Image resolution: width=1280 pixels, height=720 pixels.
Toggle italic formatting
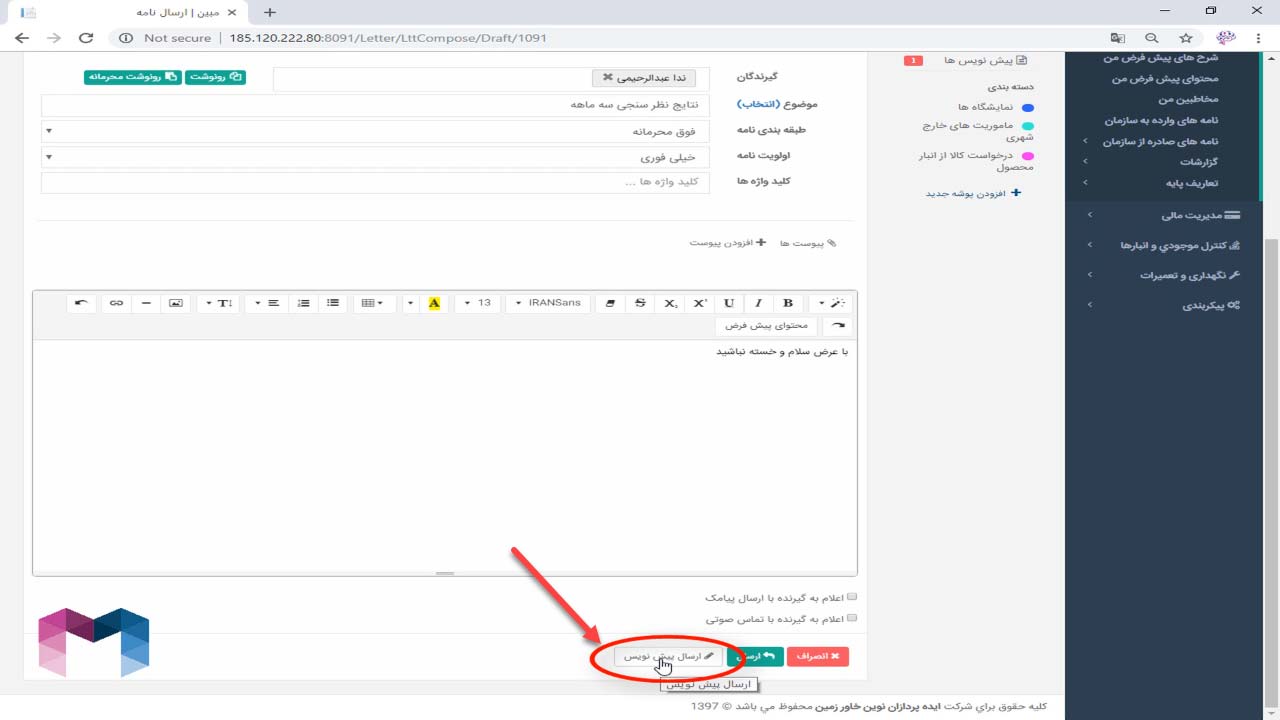click(758, 303)
